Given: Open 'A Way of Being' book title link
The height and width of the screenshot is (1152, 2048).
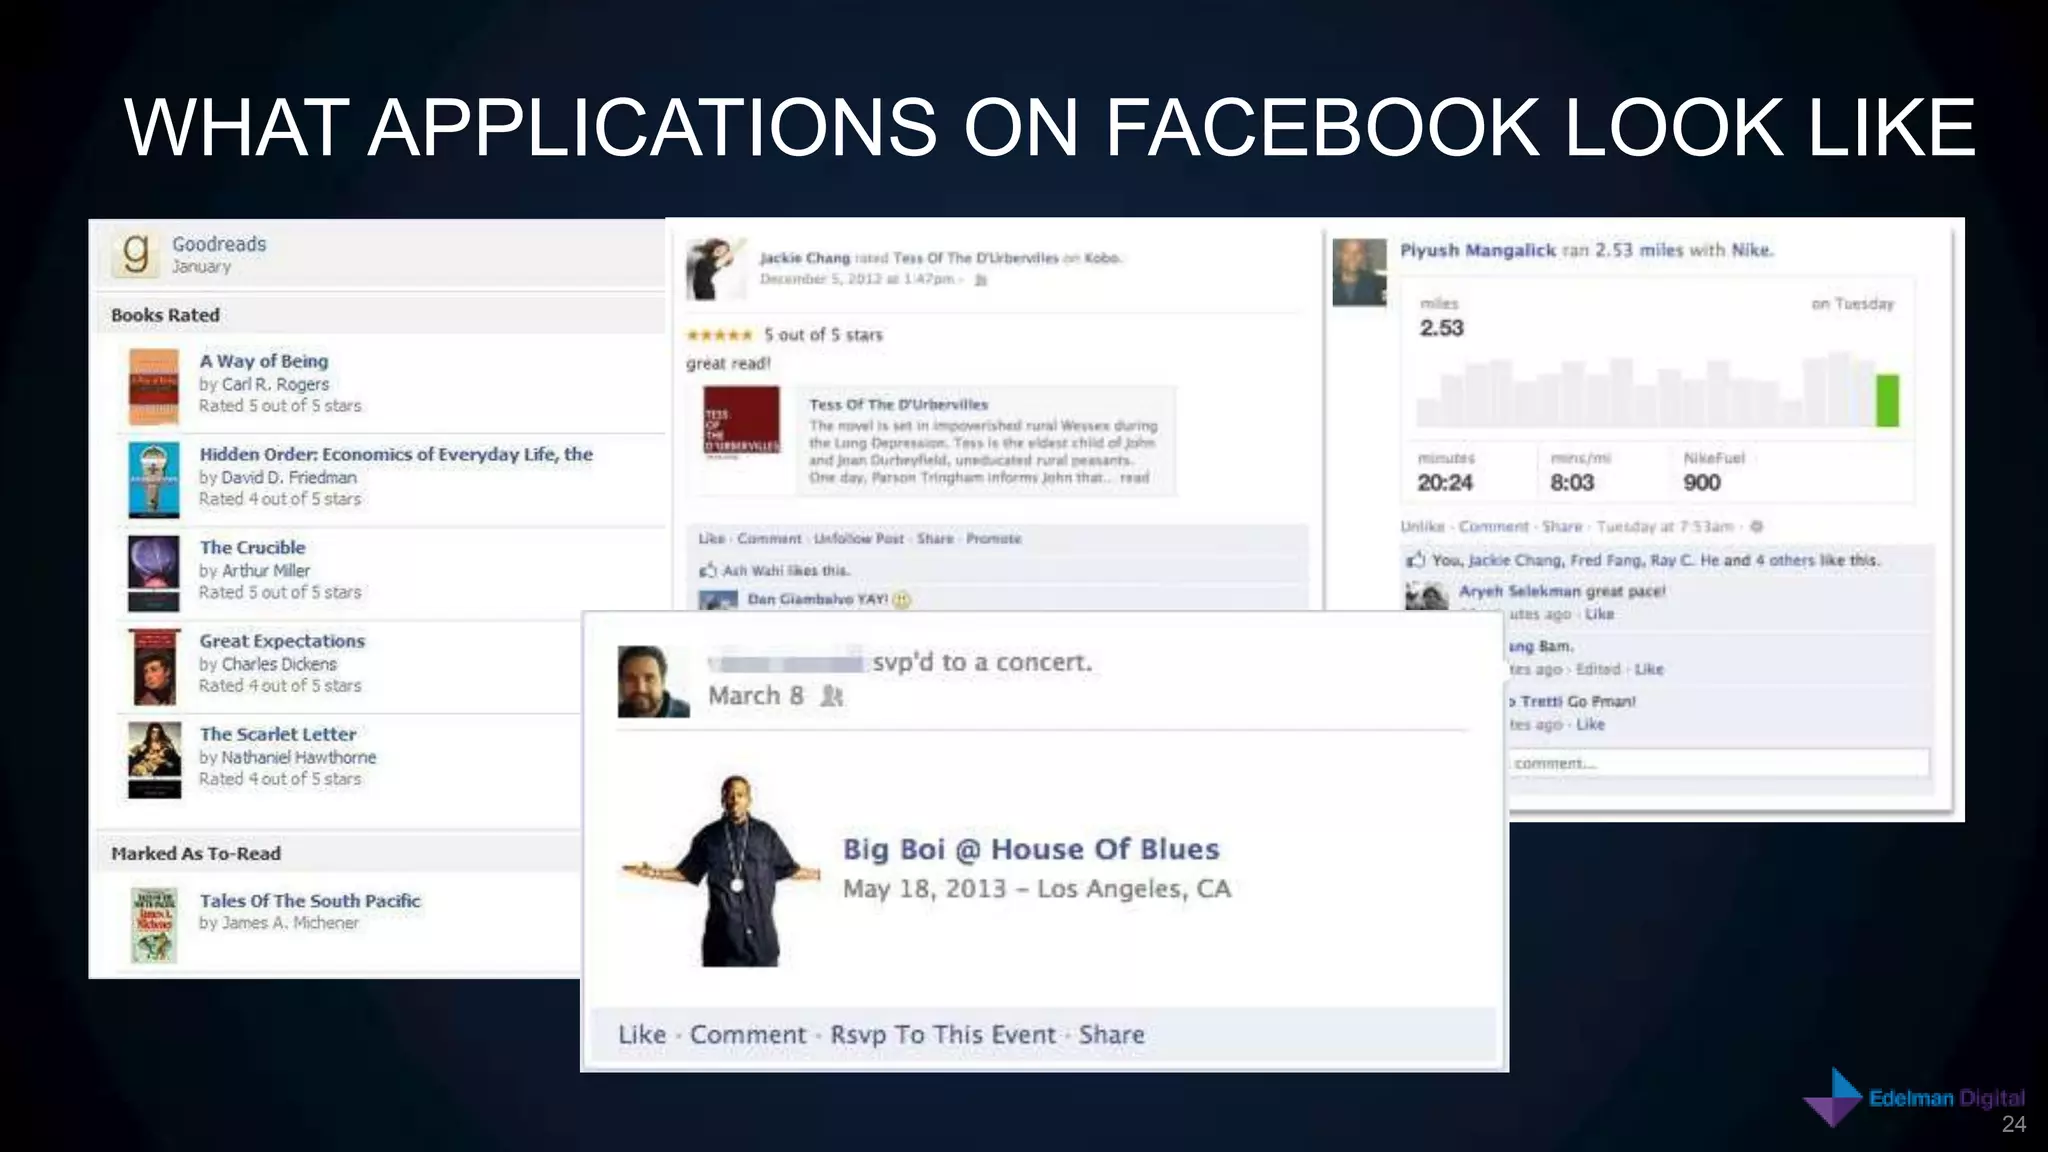Looking at the screenshot, I should (263, 361).
